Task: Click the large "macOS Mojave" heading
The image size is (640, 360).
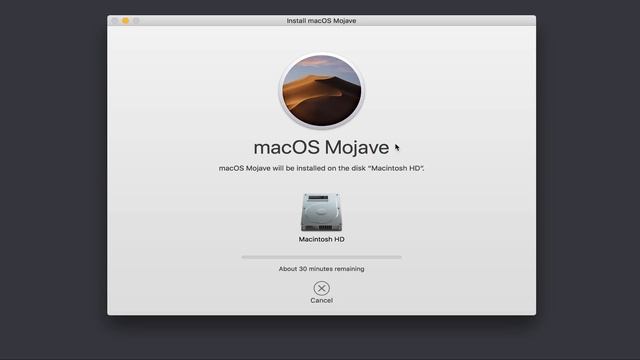Action: click(321, 147)
